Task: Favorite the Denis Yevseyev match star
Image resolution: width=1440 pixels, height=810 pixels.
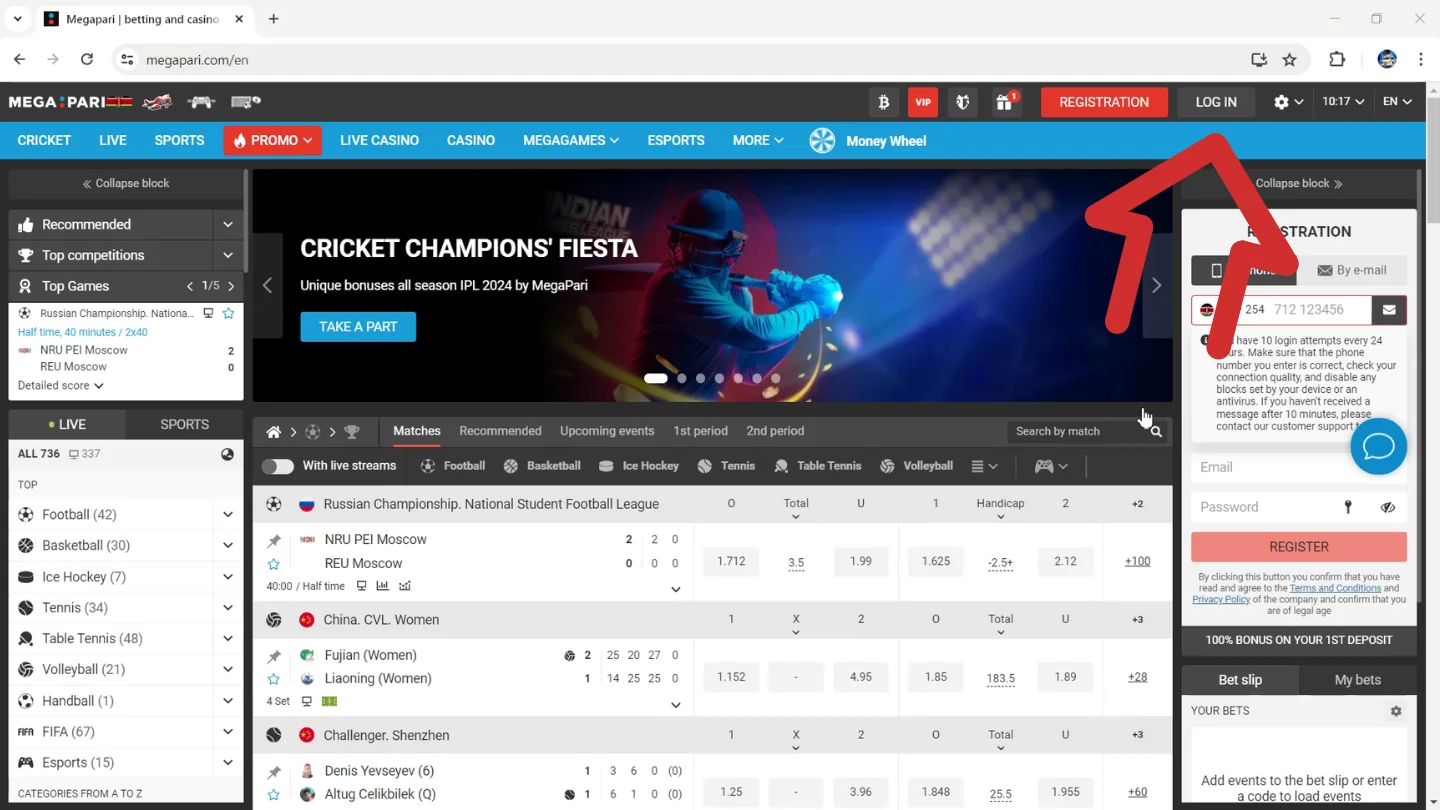Action: [x=273, y=795]
